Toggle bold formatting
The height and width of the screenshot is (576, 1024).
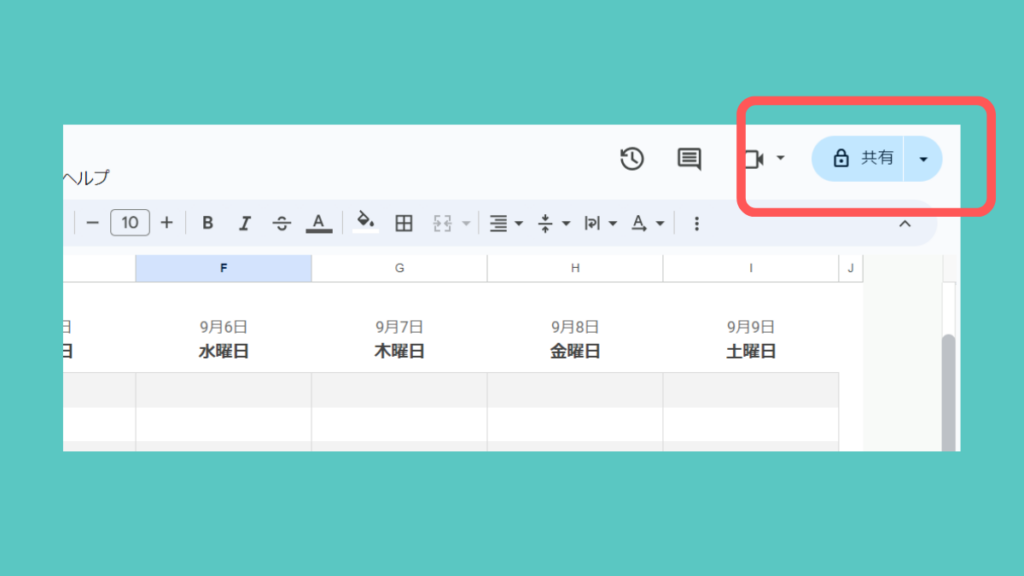[x=208, y=223]
